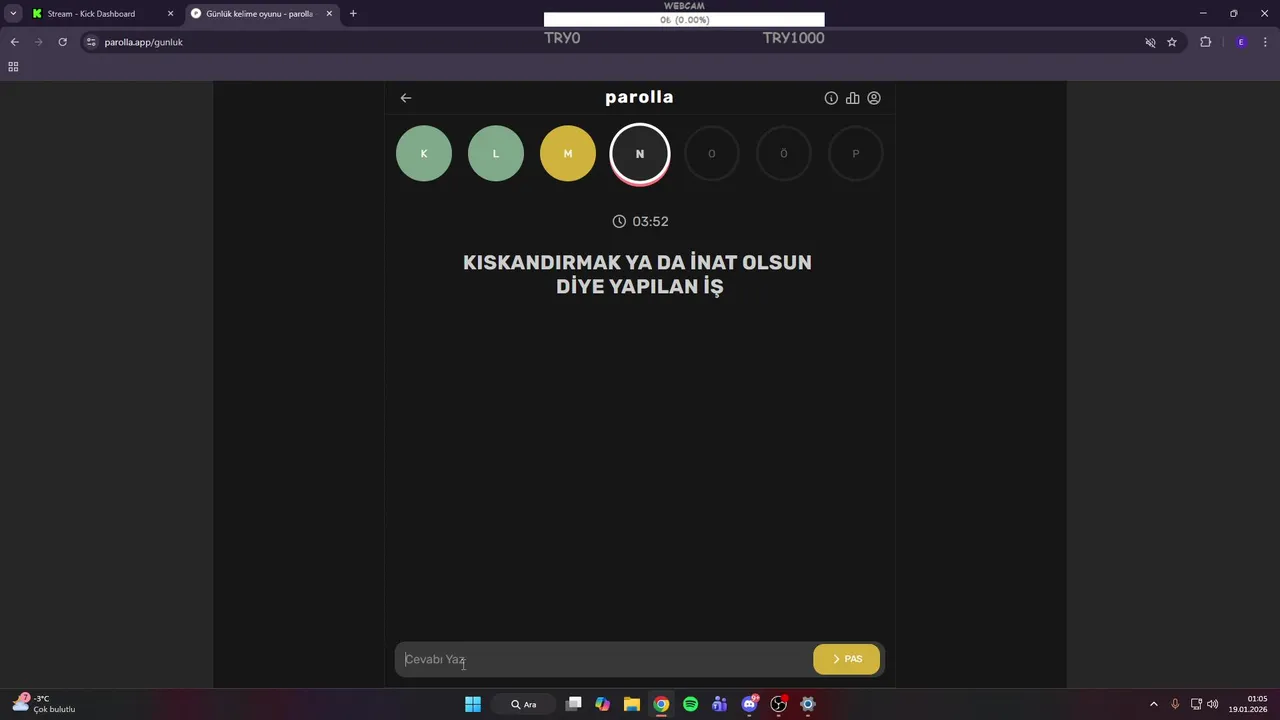
Task: Open Discord from the taskbar
Action: 750,704
